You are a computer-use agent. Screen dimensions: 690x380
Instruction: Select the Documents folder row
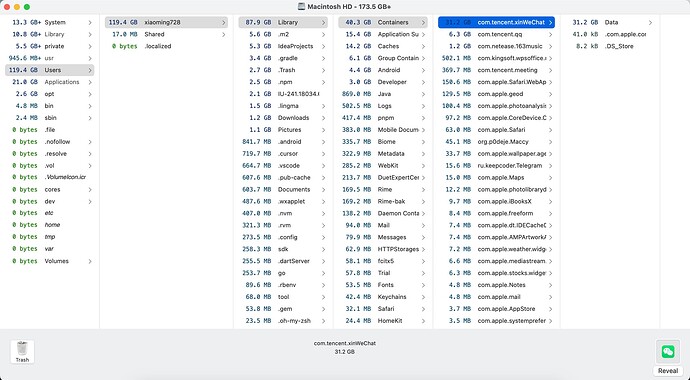pos(283,190)
